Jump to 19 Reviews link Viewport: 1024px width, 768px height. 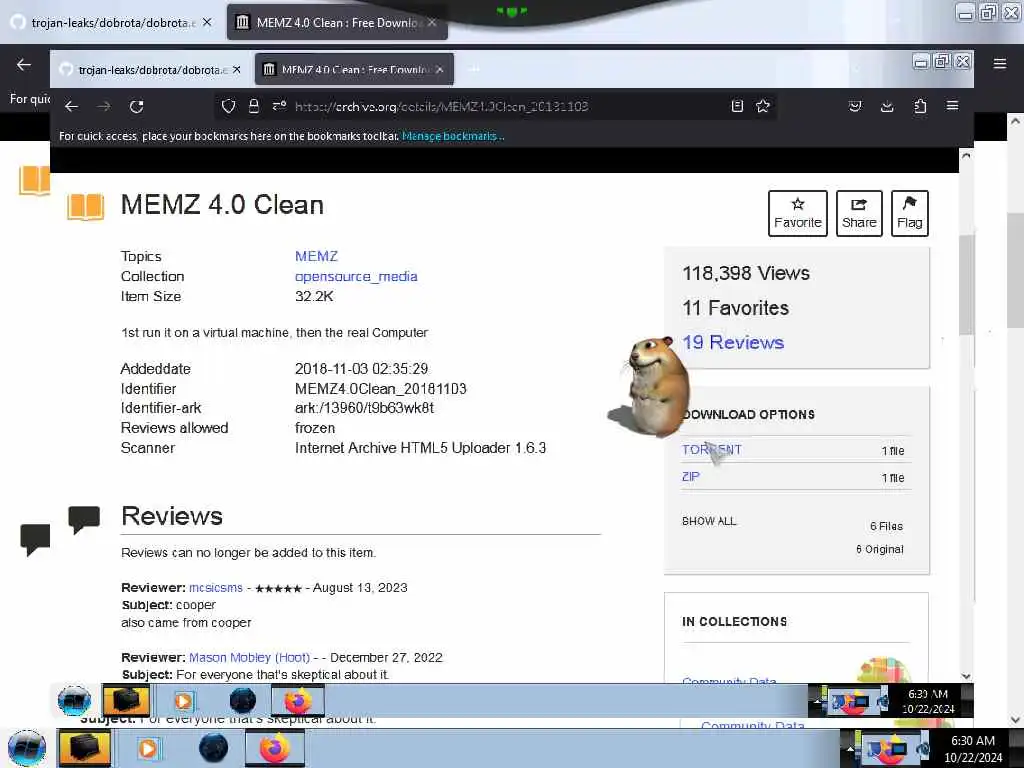tap(733, 342)
